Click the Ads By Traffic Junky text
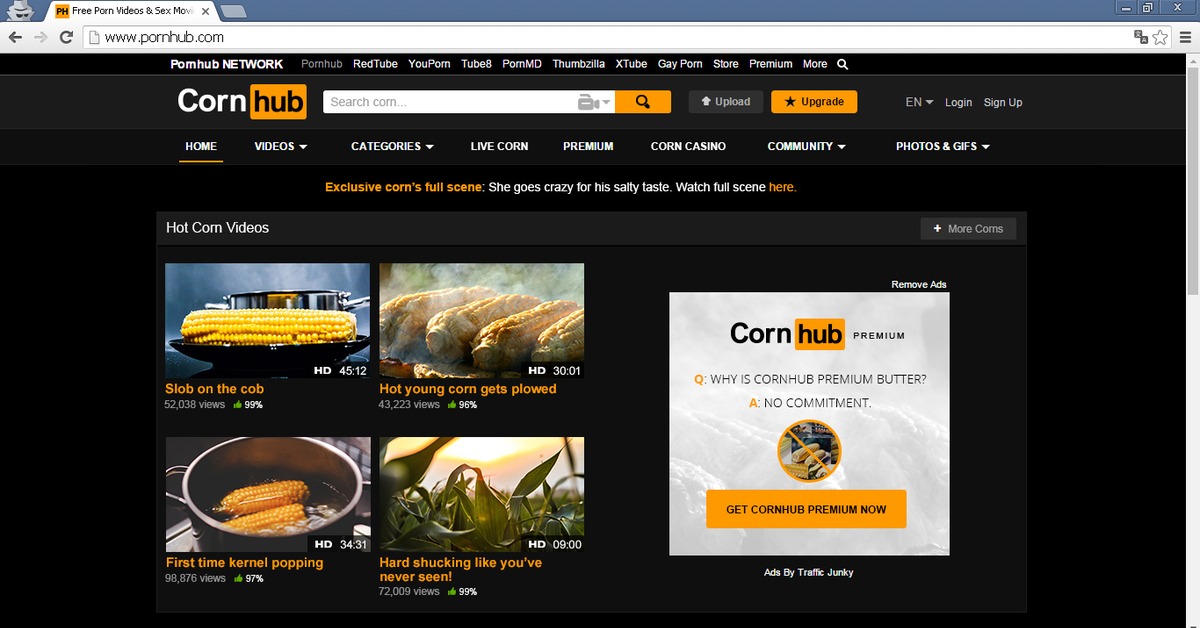This screenshot has width=1200, height=628. (x=809, y=573)
